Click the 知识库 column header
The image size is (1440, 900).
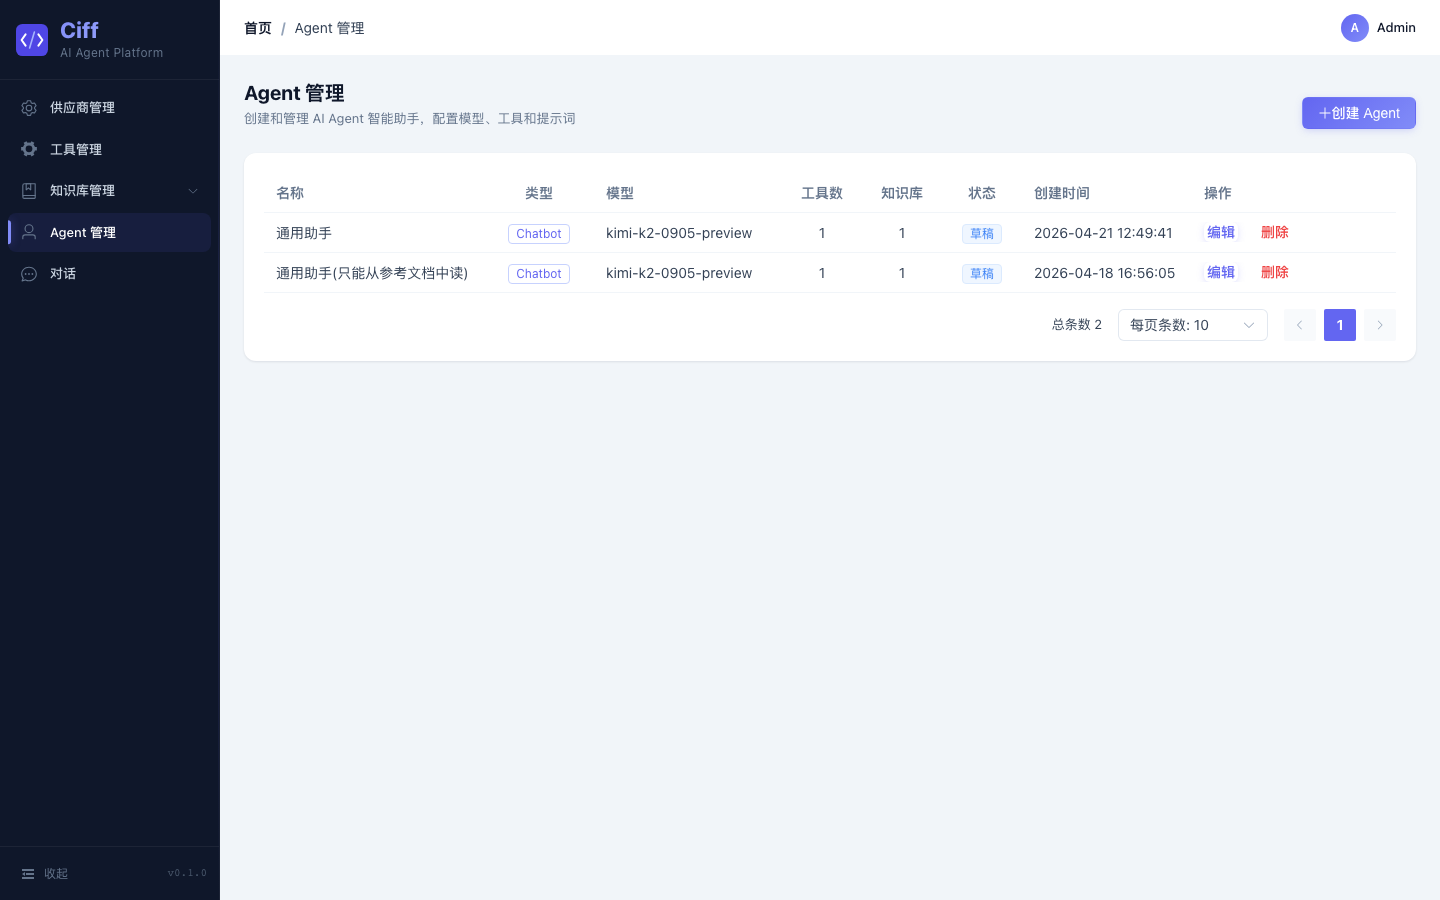tap(902, 193)
